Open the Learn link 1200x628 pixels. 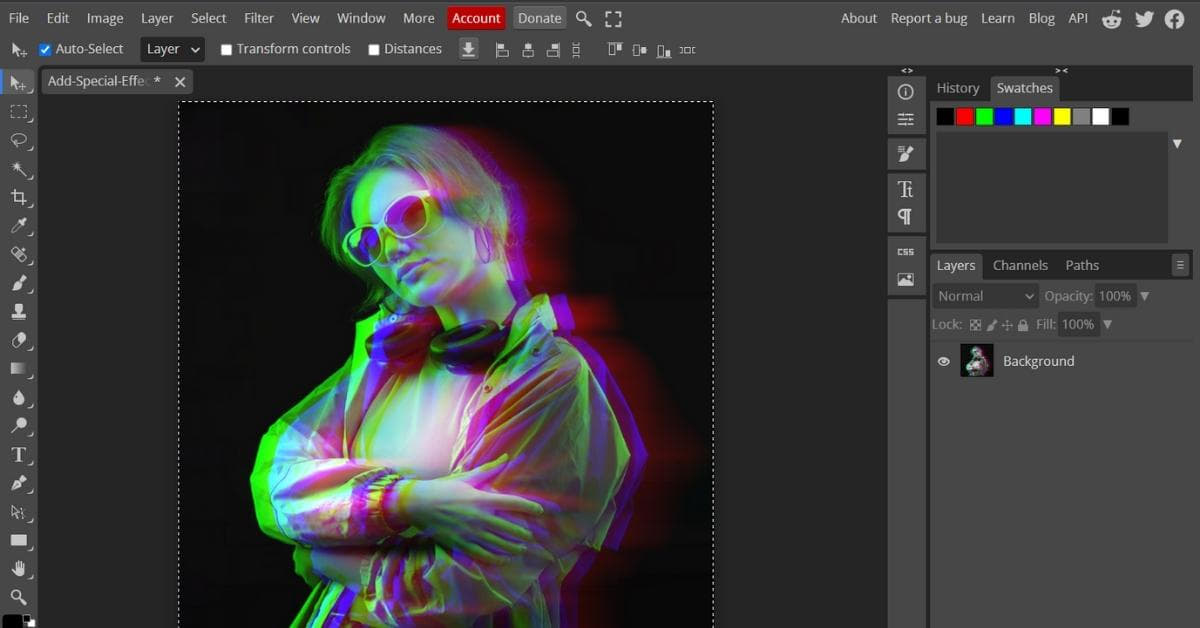(x=997, y=18)
